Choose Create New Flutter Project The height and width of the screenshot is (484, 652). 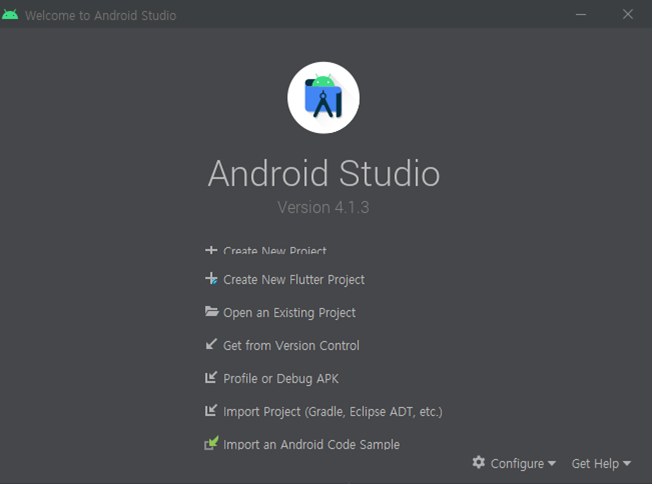point(294,279)
